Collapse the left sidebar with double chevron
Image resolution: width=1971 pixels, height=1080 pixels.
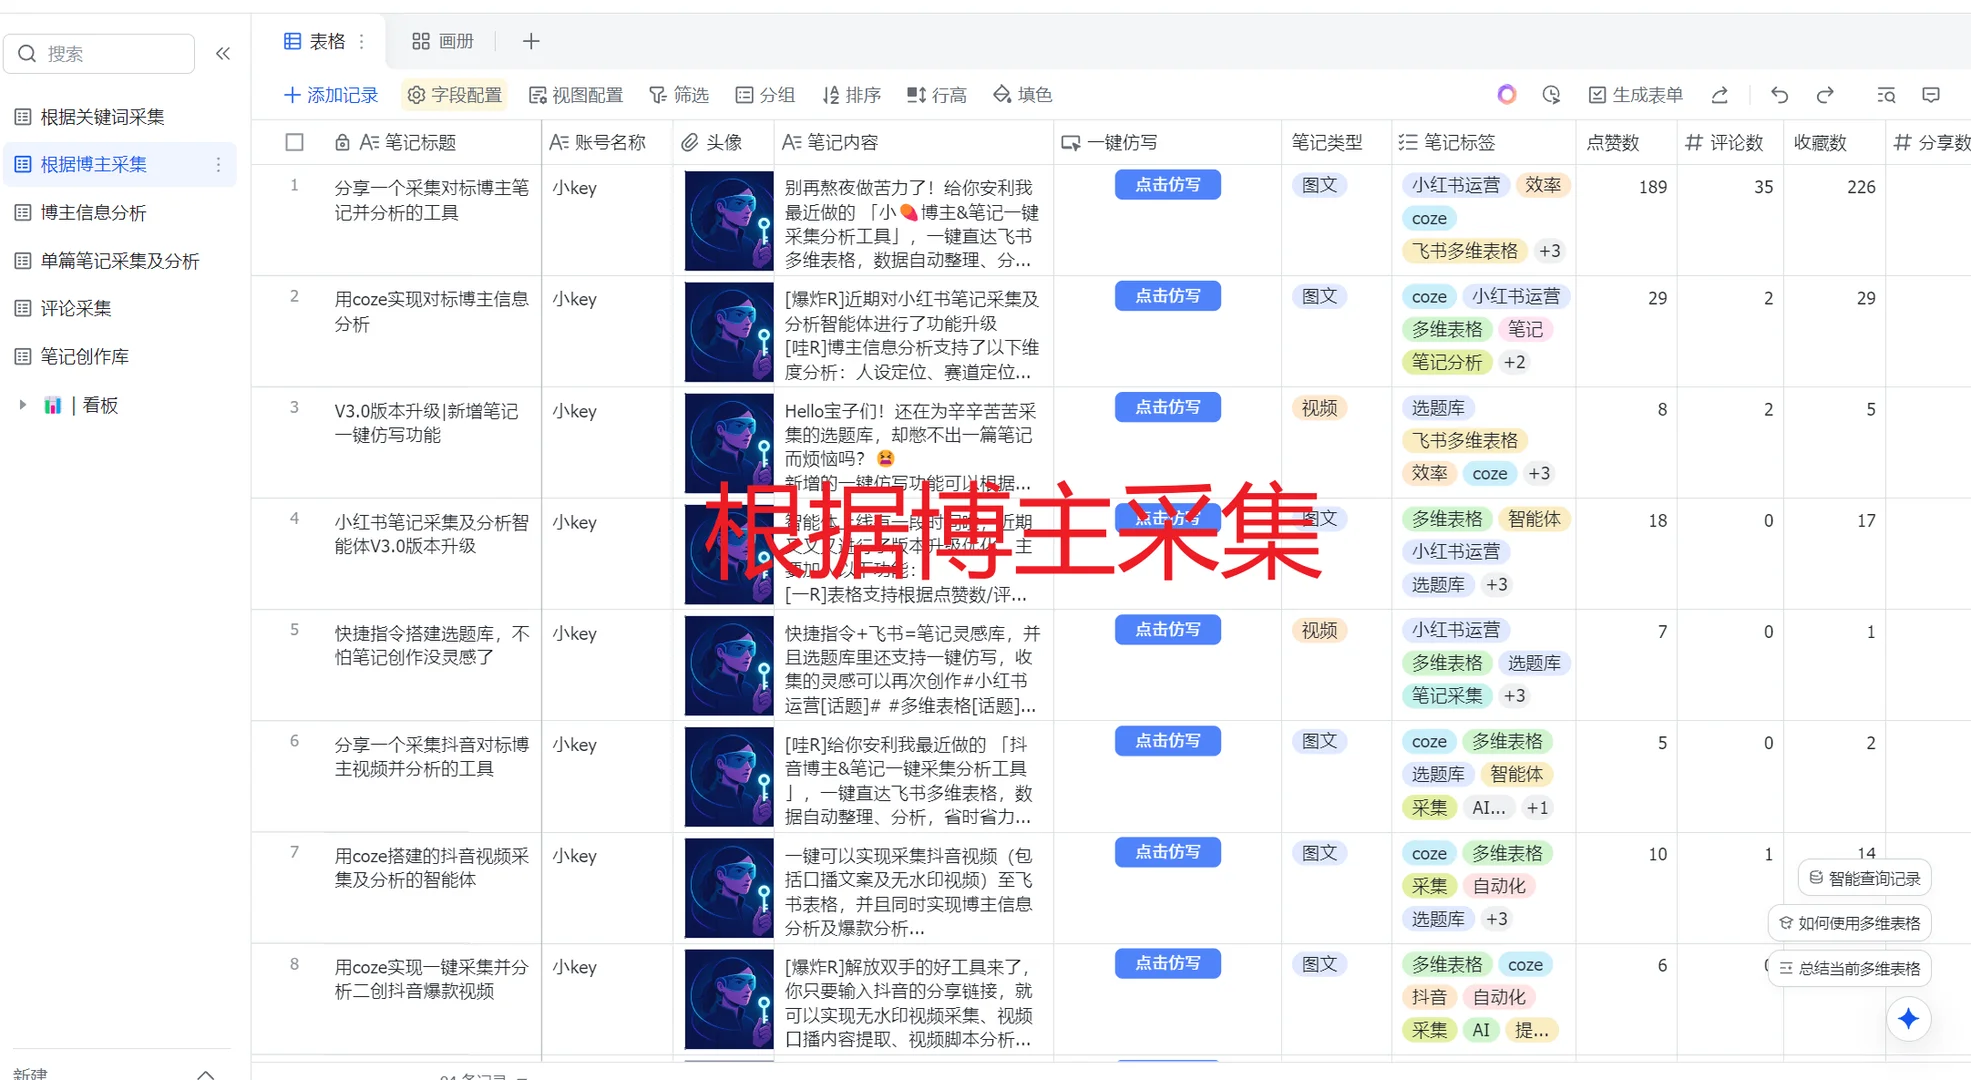(223, 54)
